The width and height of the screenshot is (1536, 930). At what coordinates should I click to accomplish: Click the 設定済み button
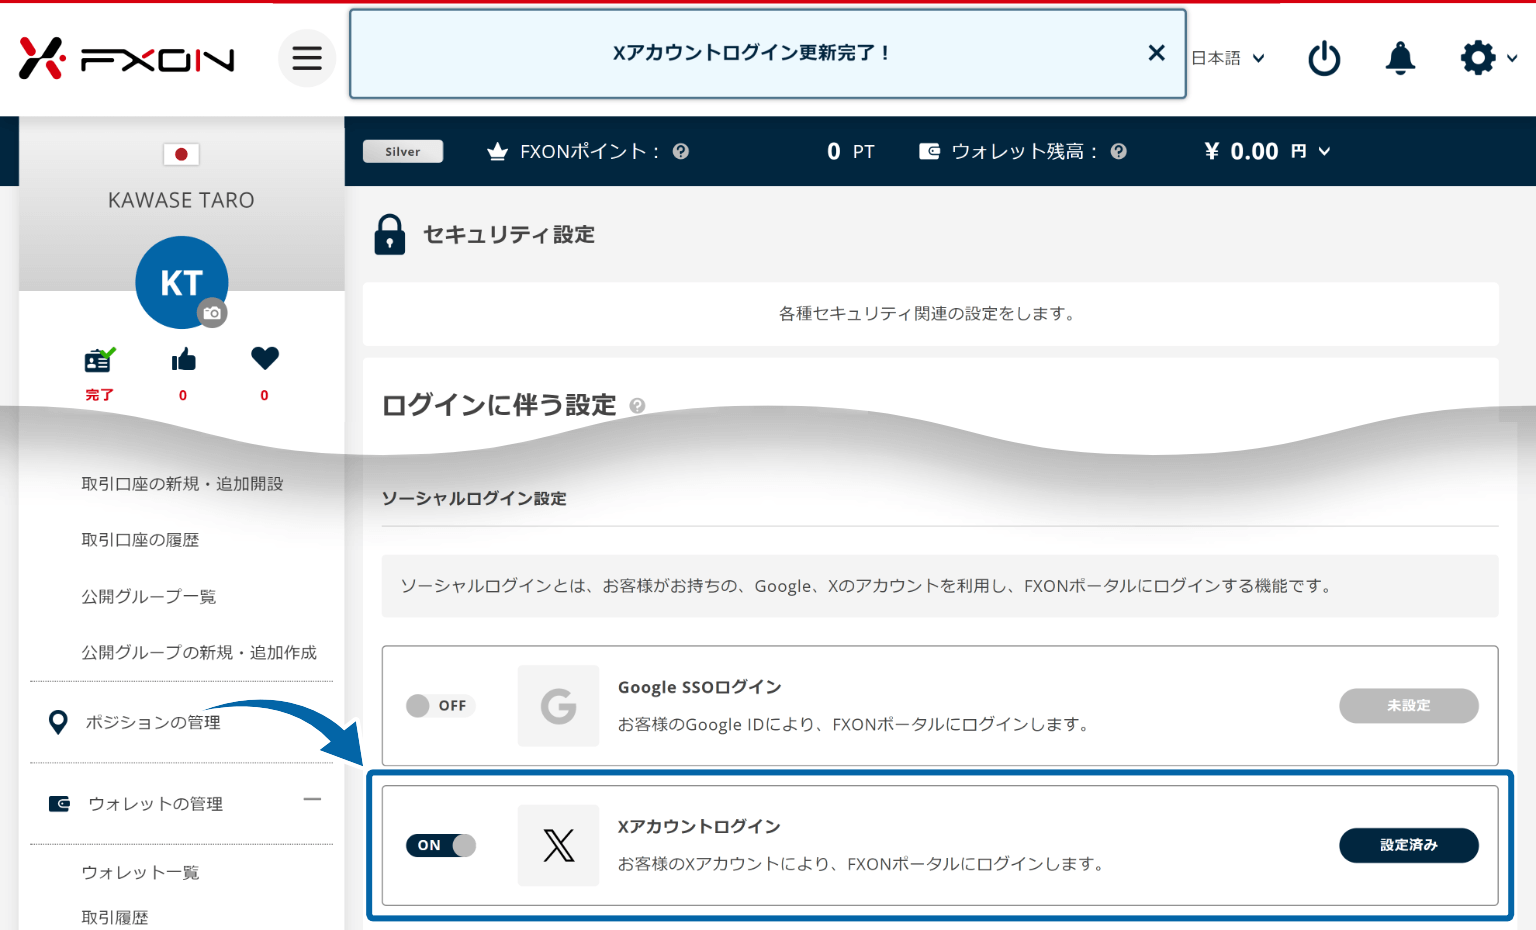1409,845
